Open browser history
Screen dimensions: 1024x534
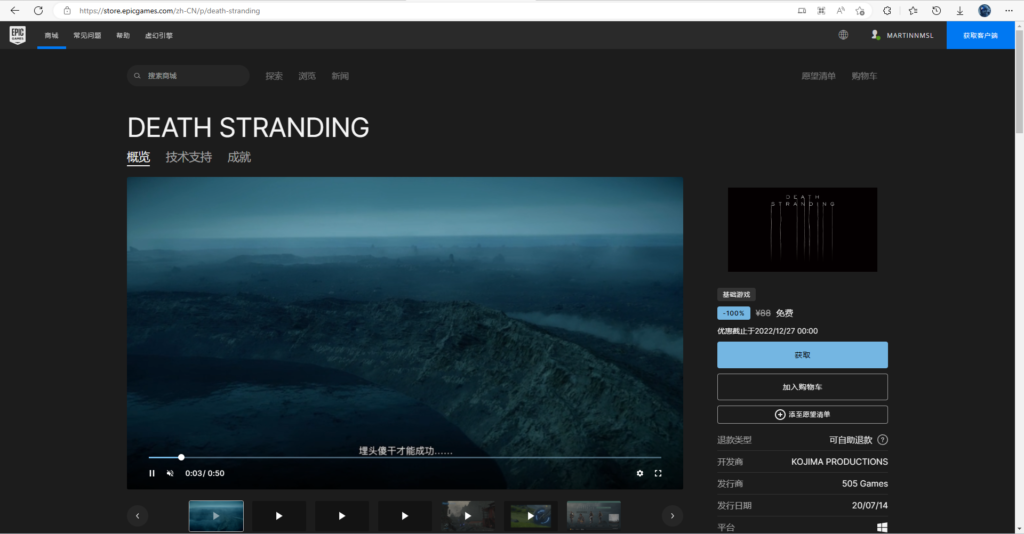coord(936,10)
